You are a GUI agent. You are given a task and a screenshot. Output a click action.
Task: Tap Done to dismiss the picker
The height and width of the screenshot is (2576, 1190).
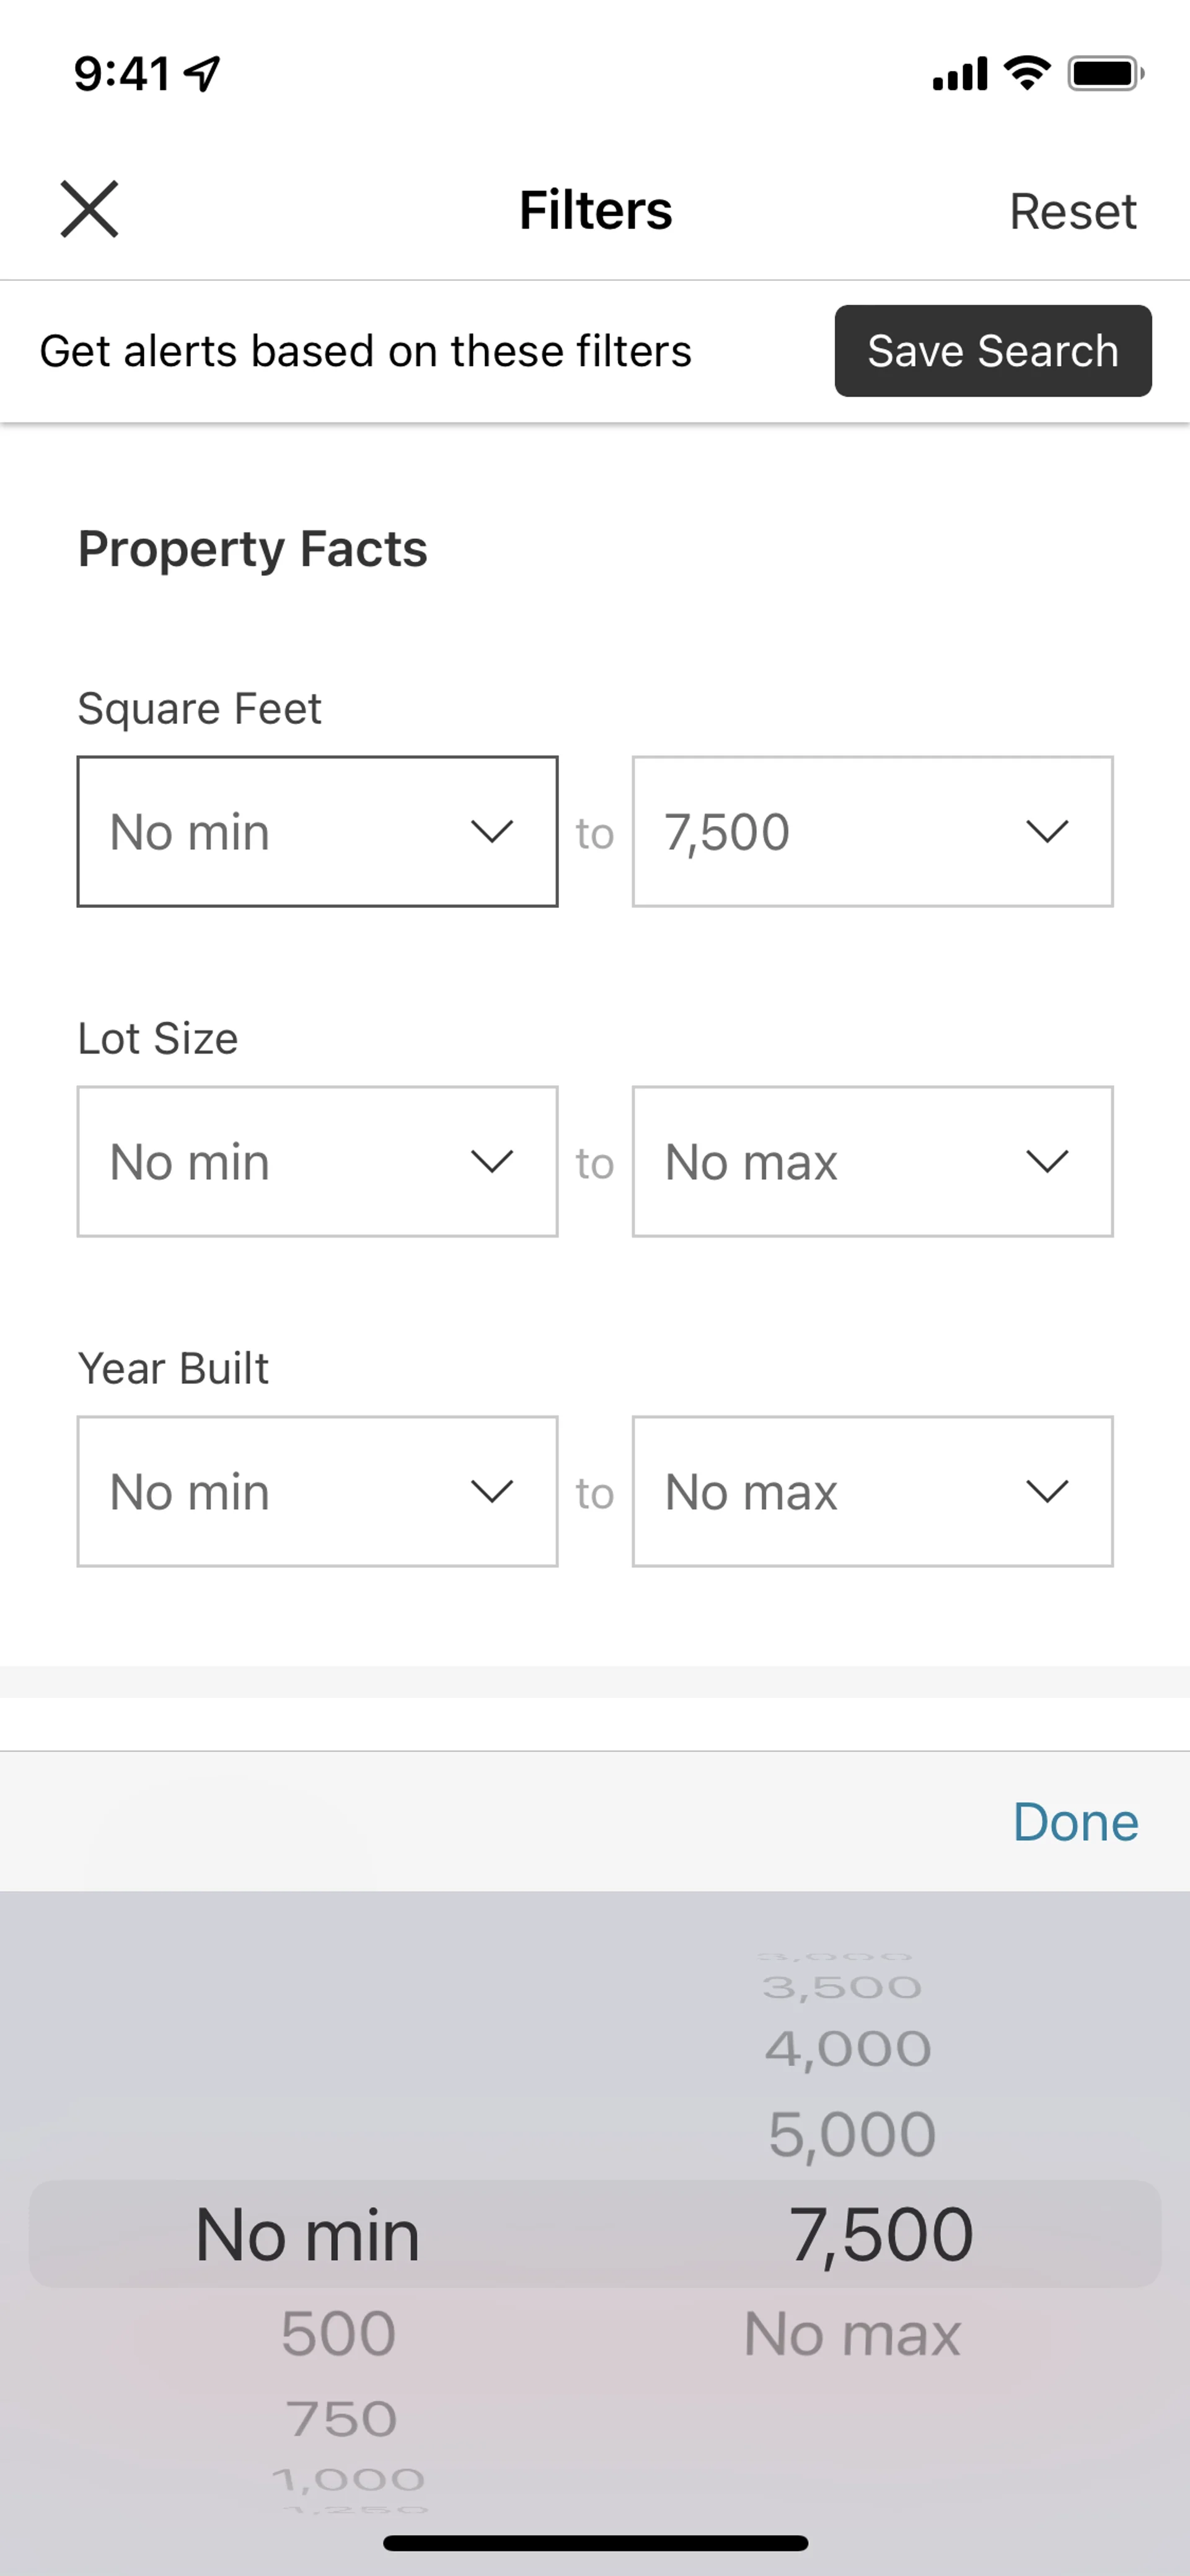1075,1822
